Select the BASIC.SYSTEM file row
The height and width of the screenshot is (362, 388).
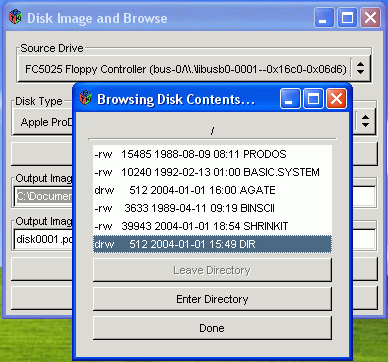click(212, 172)
